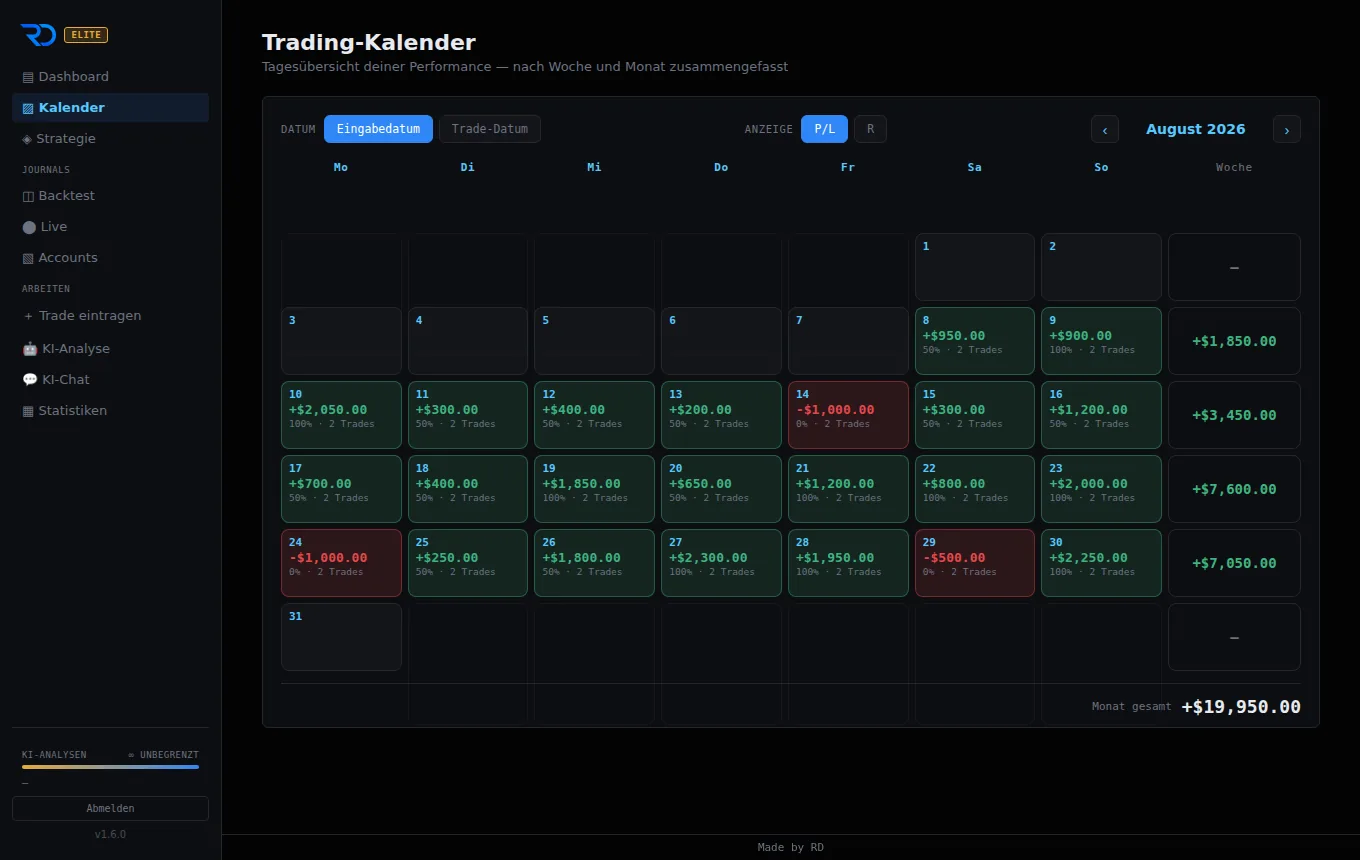
Task: Open the Strategie section
Action: (110, 139)
